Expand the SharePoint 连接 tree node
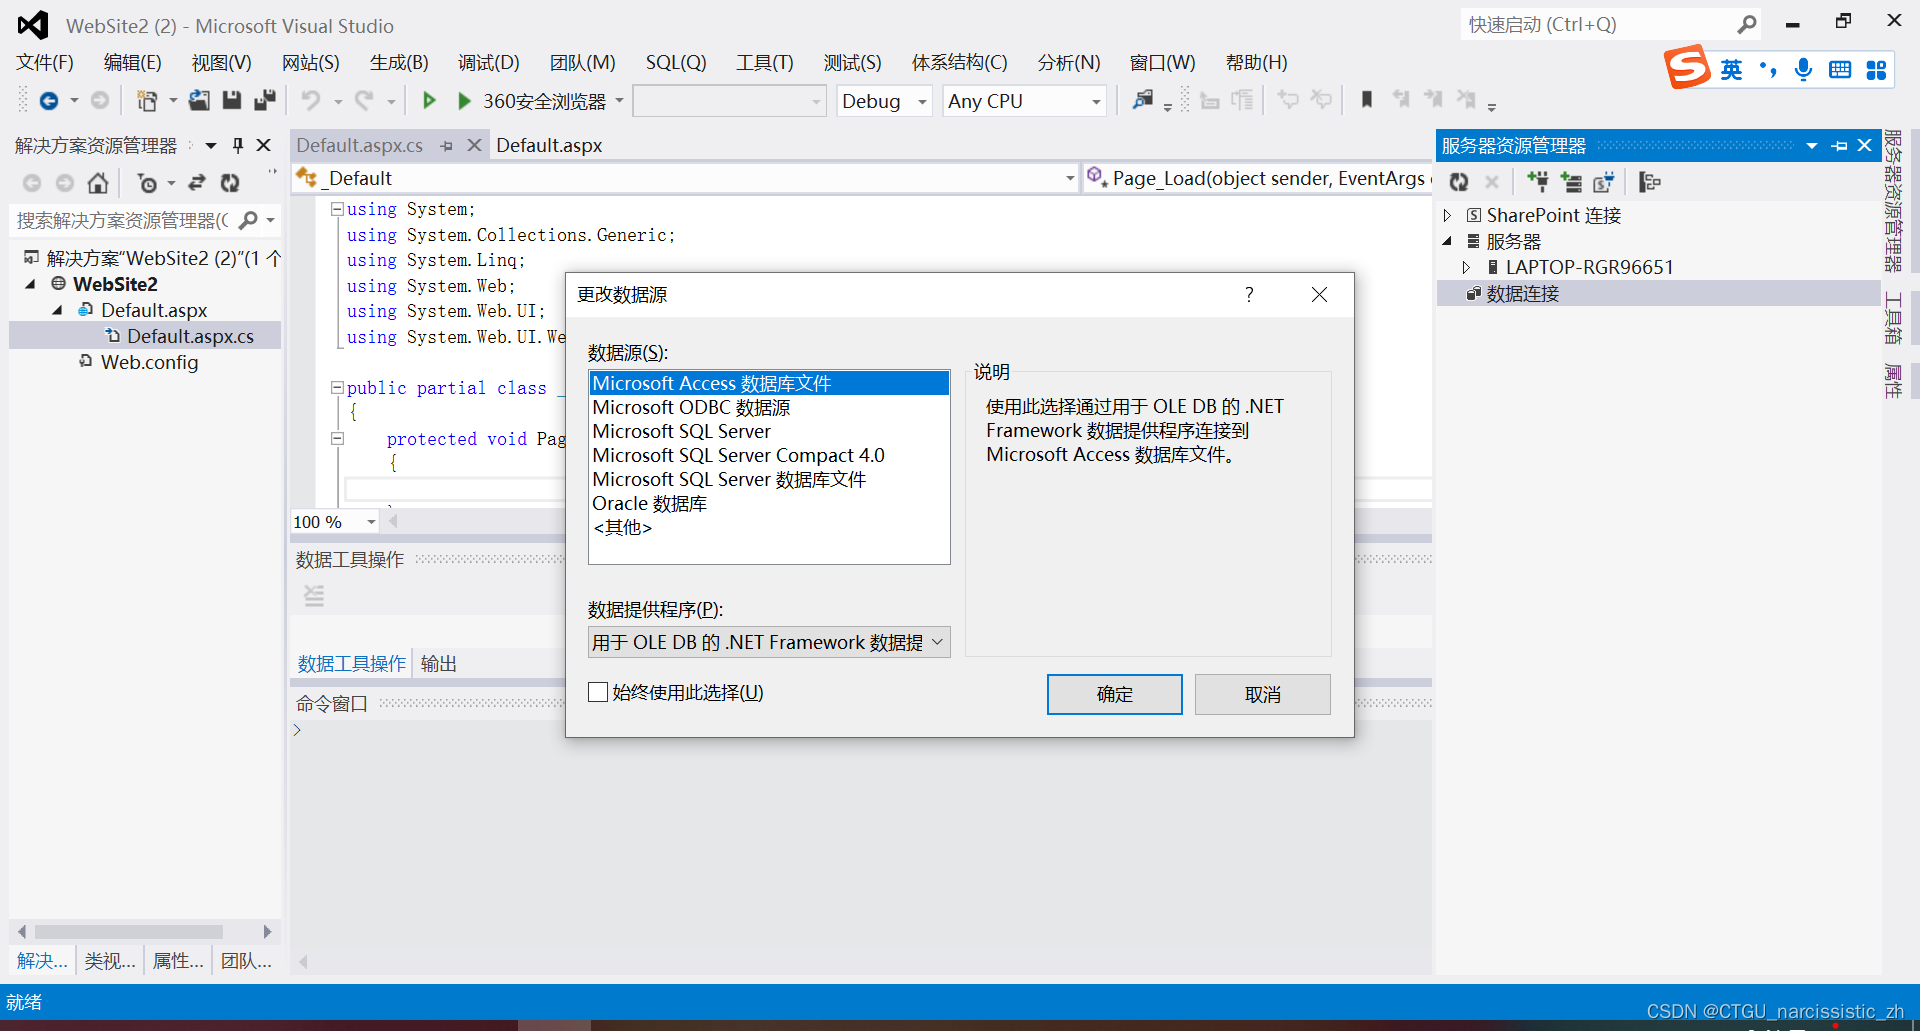 click(x=1447, y=216)
